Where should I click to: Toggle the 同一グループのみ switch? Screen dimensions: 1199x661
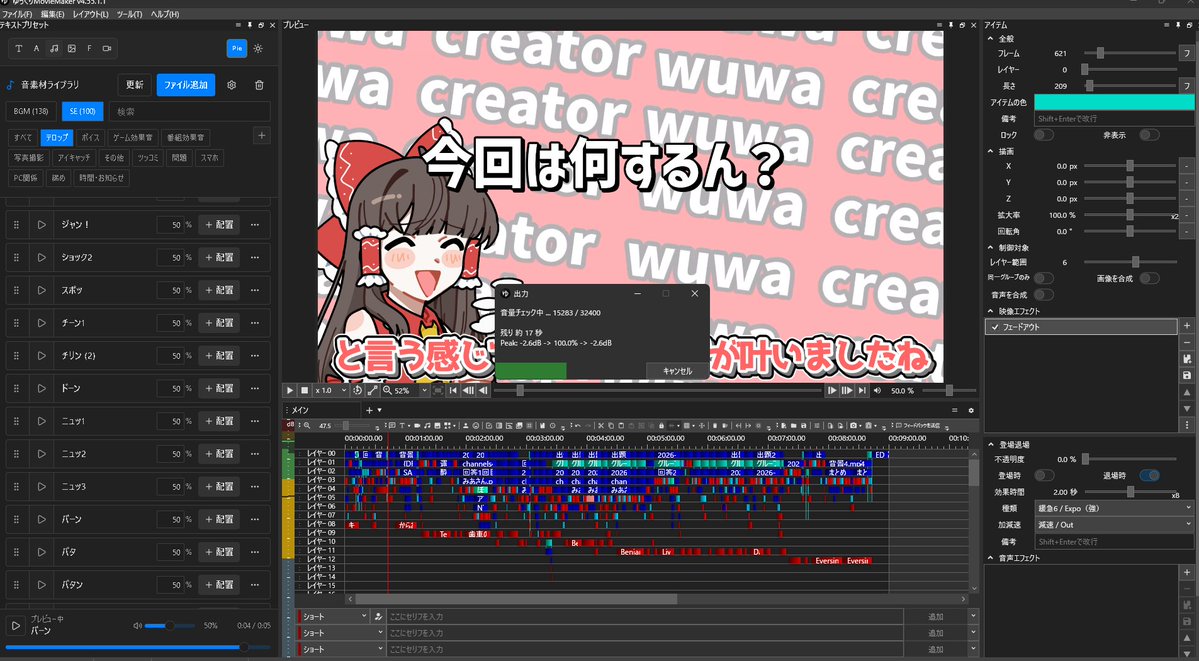pyautogui.click(x=1044, y=278)
